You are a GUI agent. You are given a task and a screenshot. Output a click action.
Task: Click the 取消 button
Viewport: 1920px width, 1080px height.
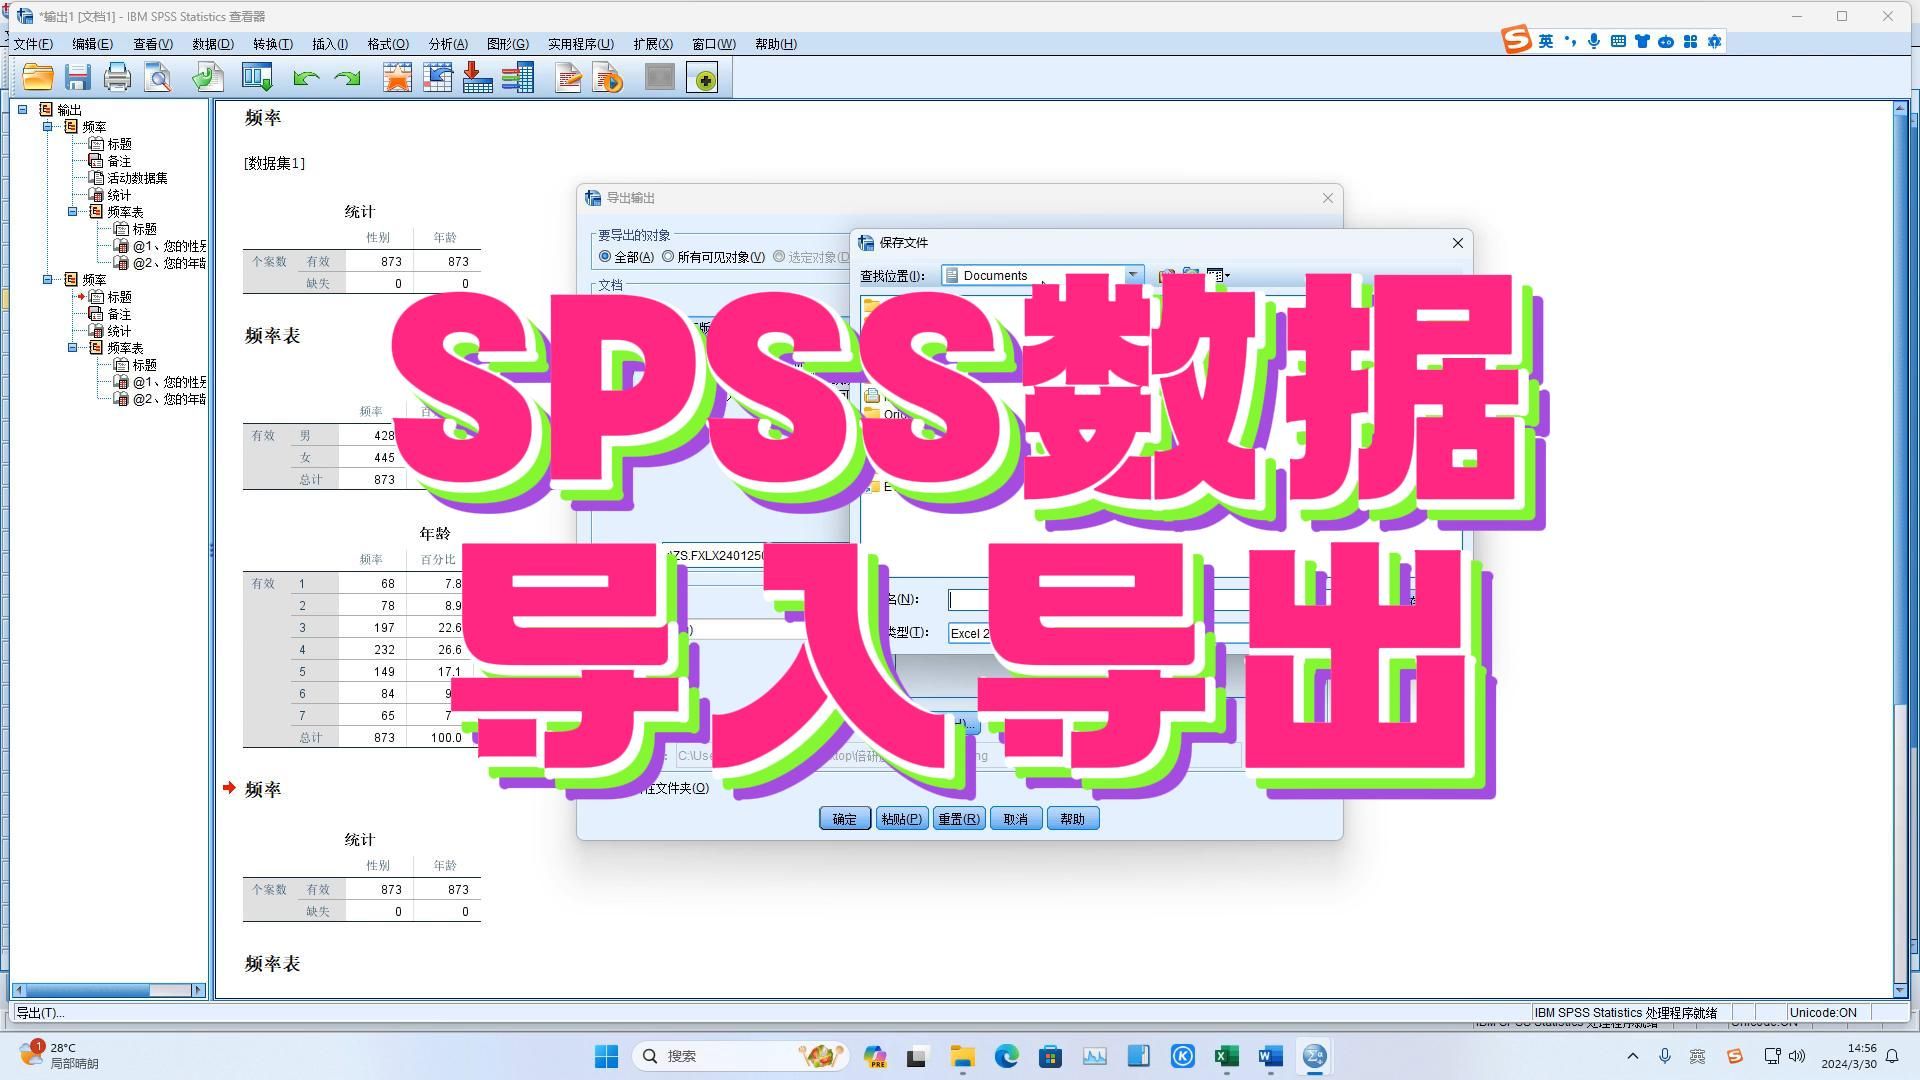(x=1016, y=819)
